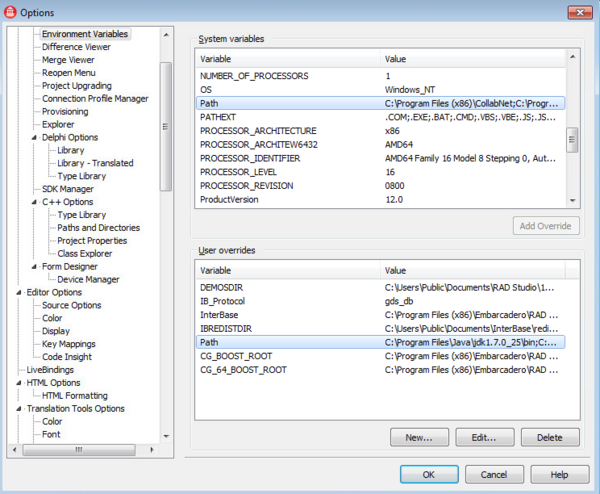
Task: Confirm the dialog with OK
Action: click(428, 473)
